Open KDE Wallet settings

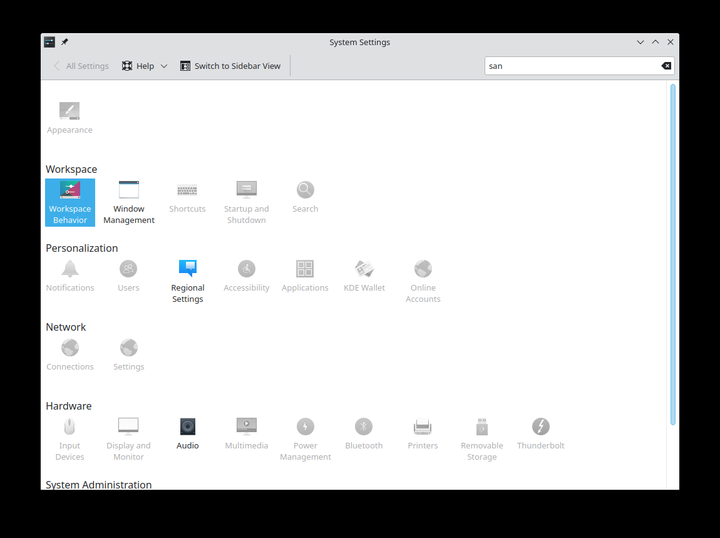pos(364,276)
